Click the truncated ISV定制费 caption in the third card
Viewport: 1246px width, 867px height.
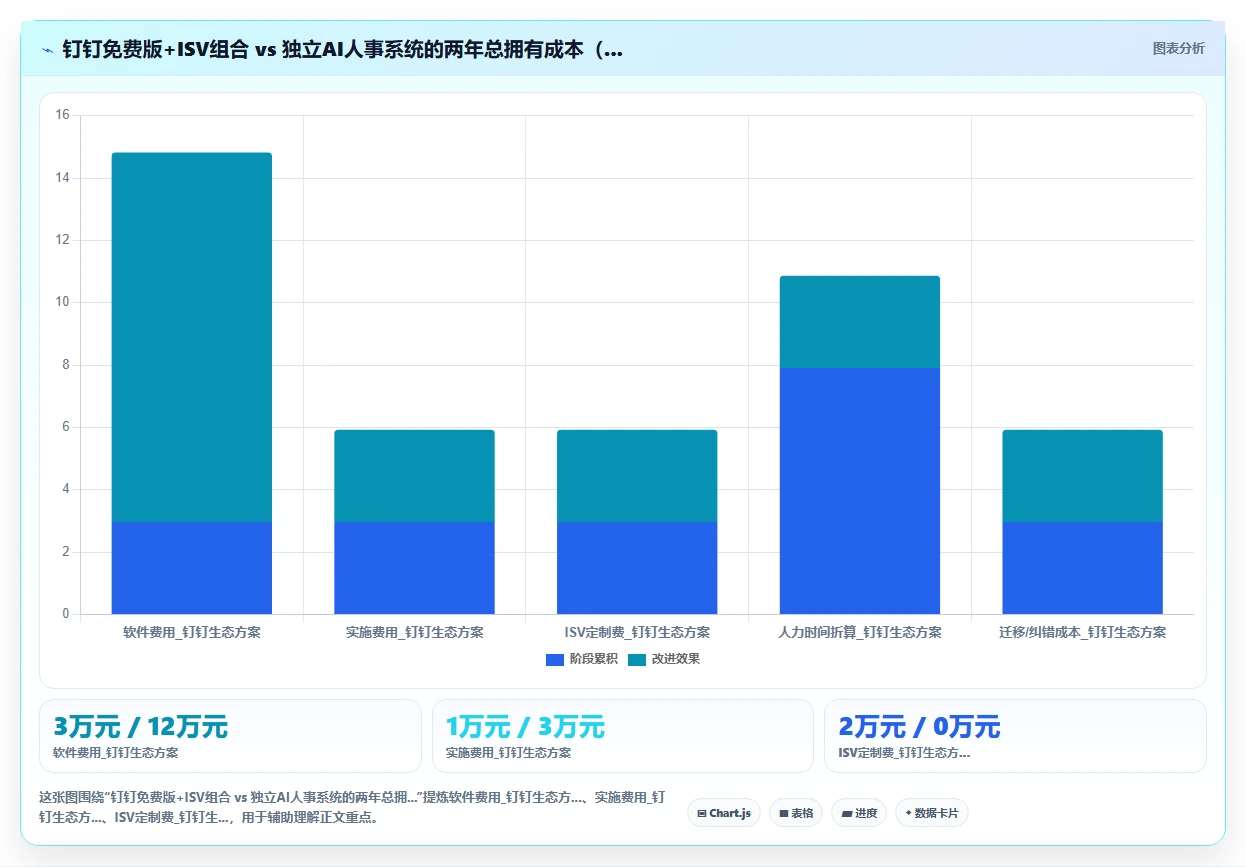pyautogui.click(x=904, y=753)
